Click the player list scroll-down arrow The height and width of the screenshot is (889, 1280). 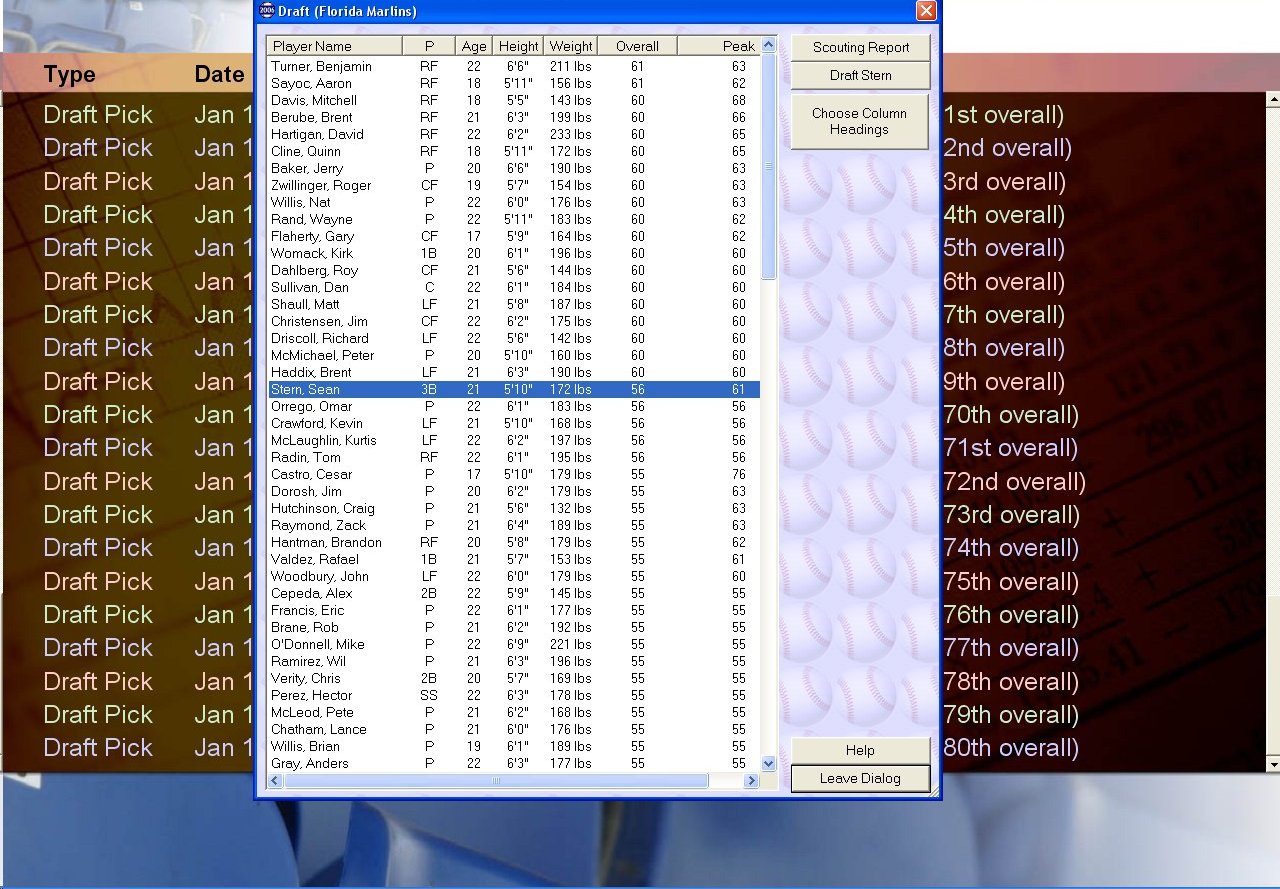[768, 763]
